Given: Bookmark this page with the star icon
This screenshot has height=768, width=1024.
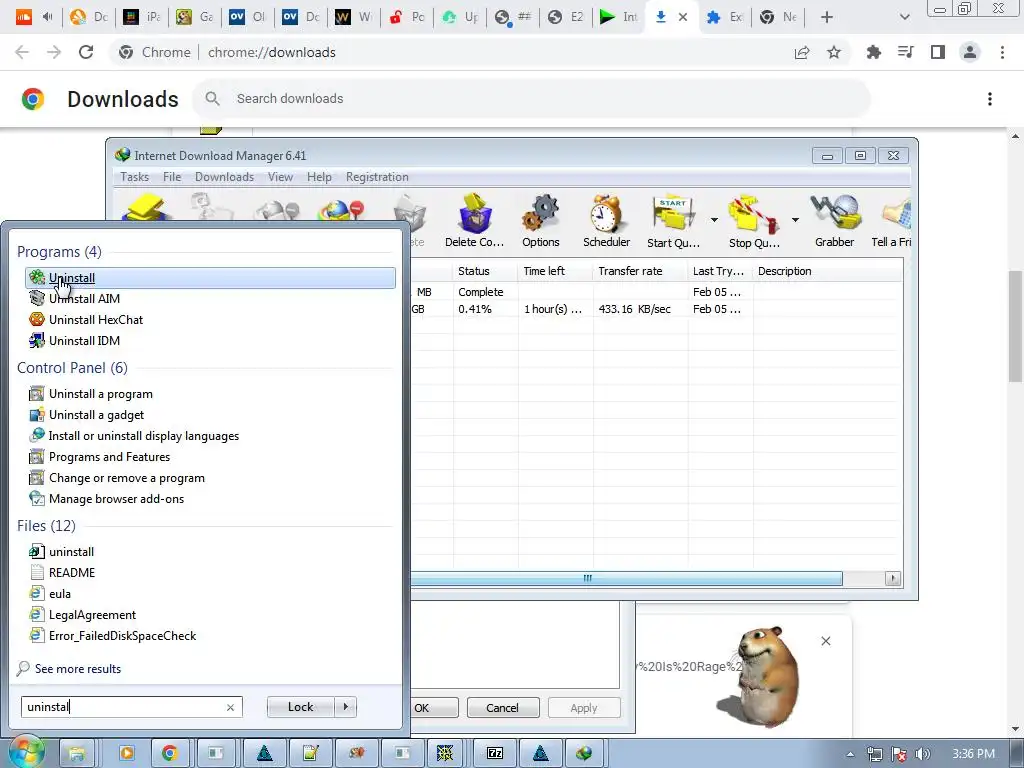Looking at the screenshot, I should (x=834, y=52).
